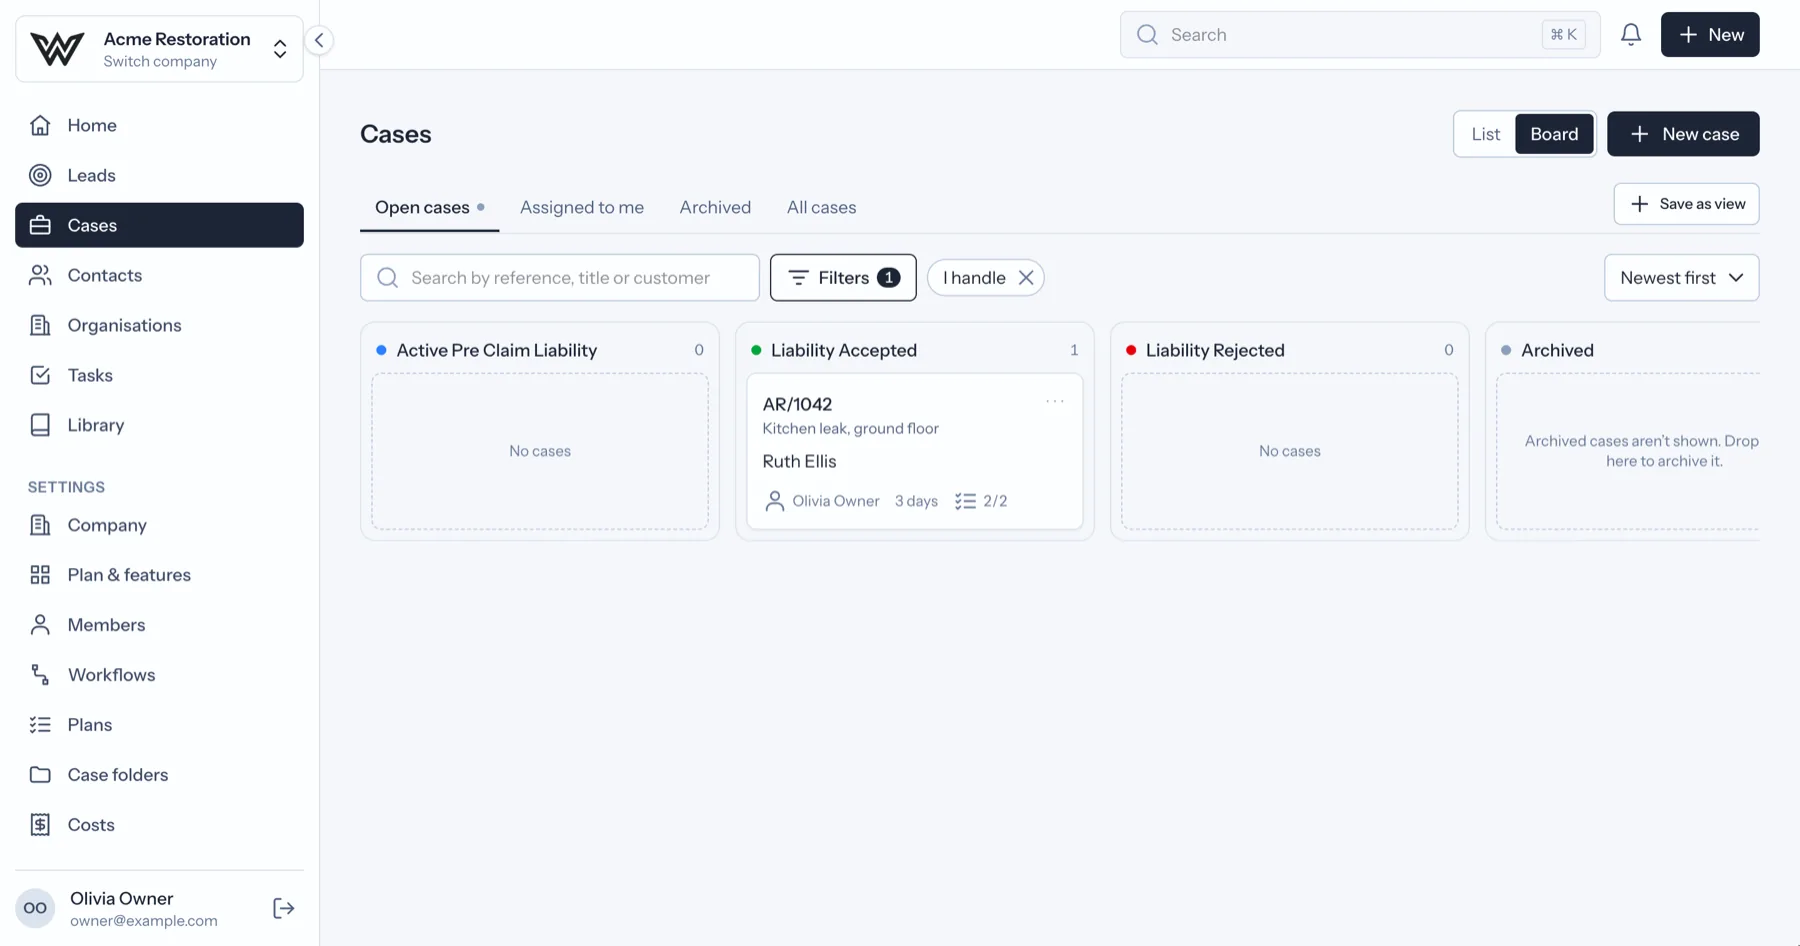Click the Active Pre Claim Liability header
This screenshot has width=1800, height=946.
(496, 350)
